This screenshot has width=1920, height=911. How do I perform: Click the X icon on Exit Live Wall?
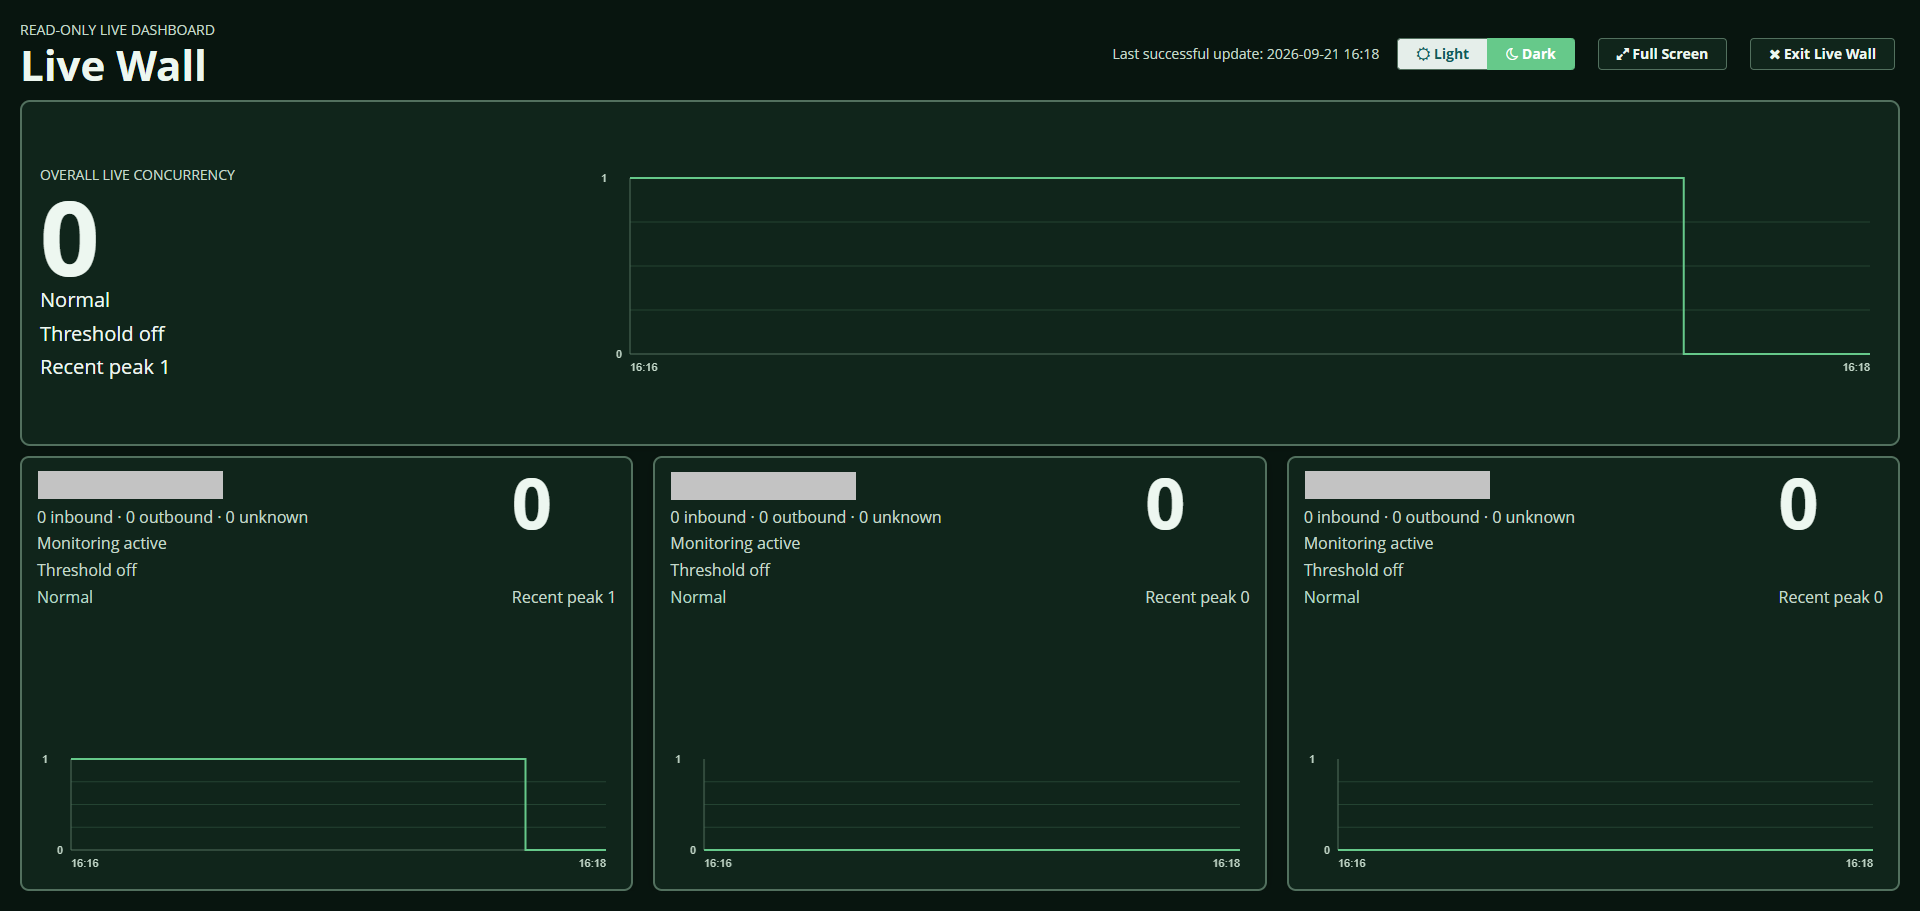tap(1774, 54)
